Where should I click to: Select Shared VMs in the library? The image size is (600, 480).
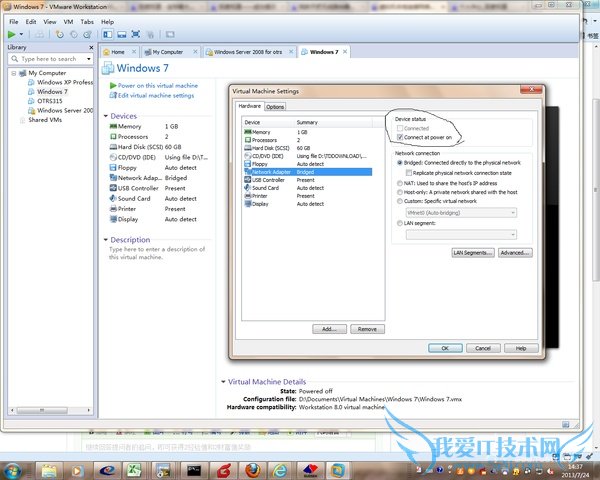pyautogui.click(x=41, y=120)
